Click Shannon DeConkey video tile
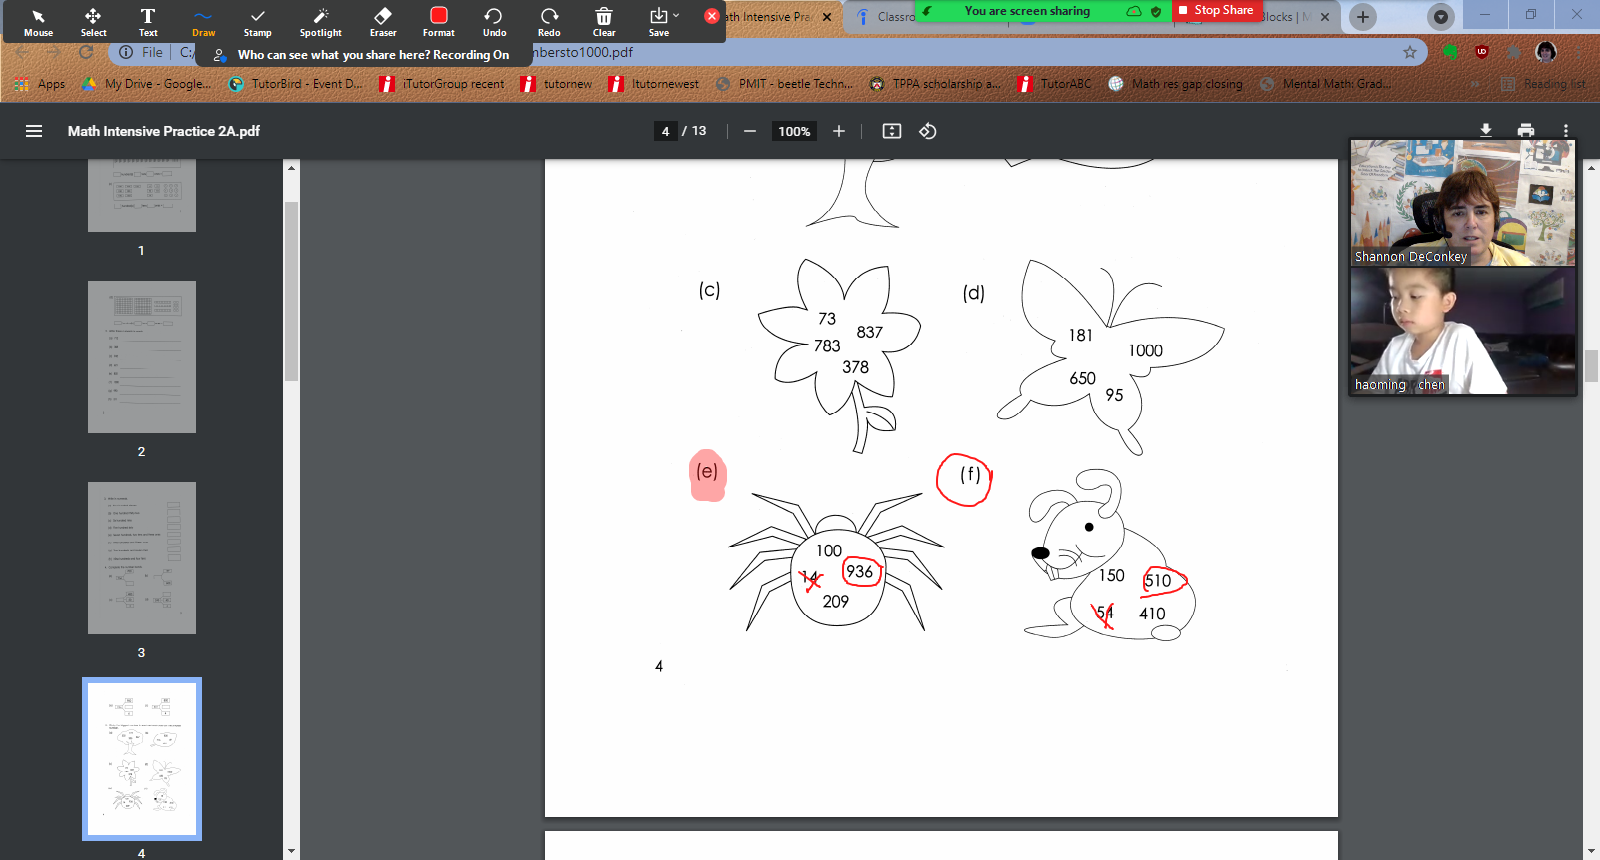 tap(1463, 203)
